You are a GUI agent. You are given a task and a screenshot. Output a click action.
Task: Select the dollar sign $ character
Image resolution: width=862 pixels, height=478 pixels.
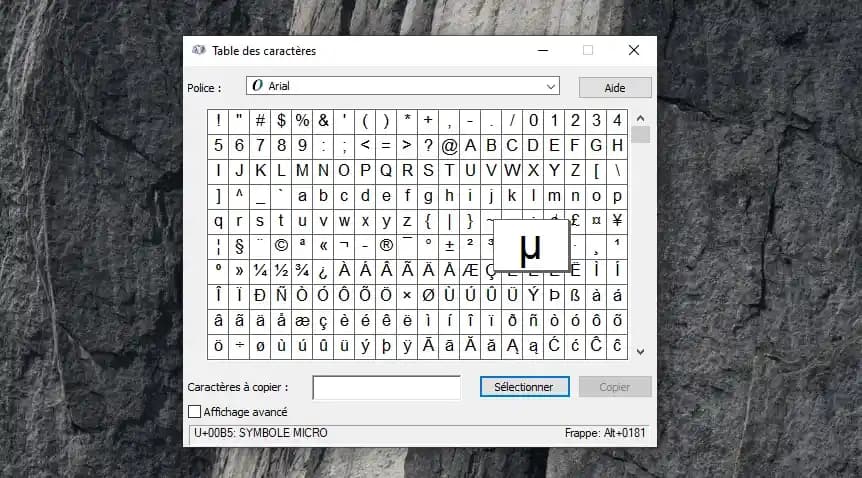click(x=281, y=121)
